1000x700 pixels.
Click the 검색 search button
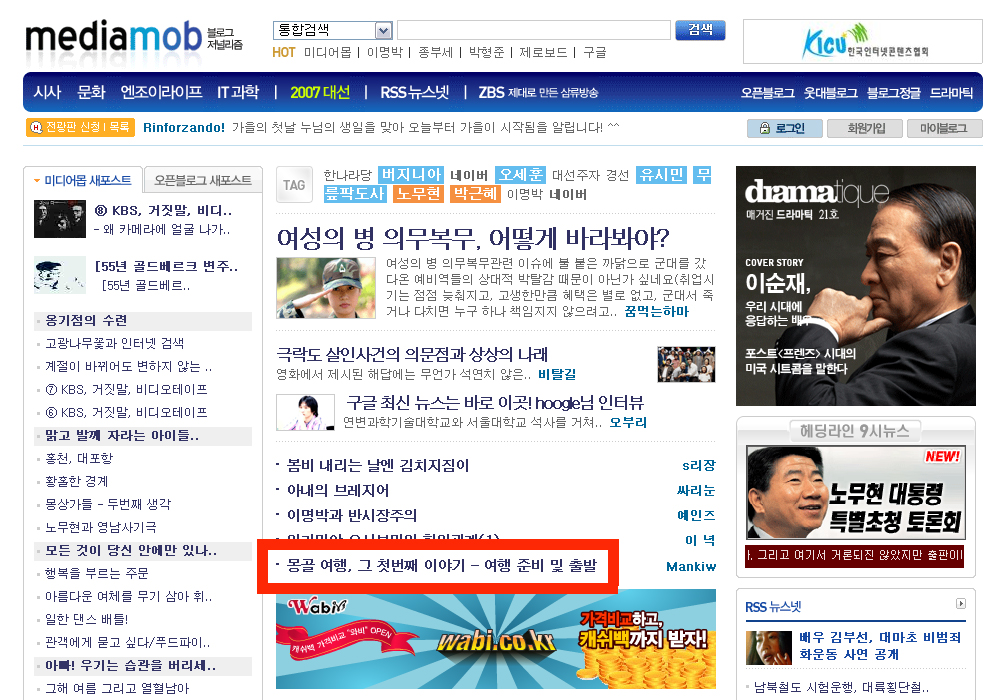point(700,30)
